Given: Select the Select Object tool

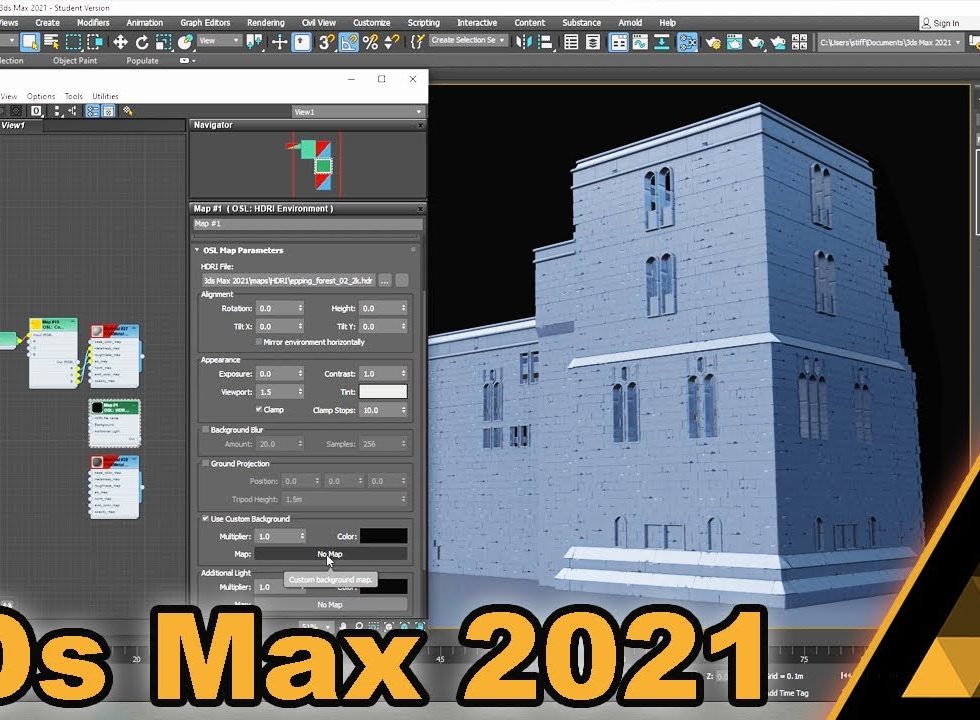Looking at the screenshot, I should pos(29,42).
